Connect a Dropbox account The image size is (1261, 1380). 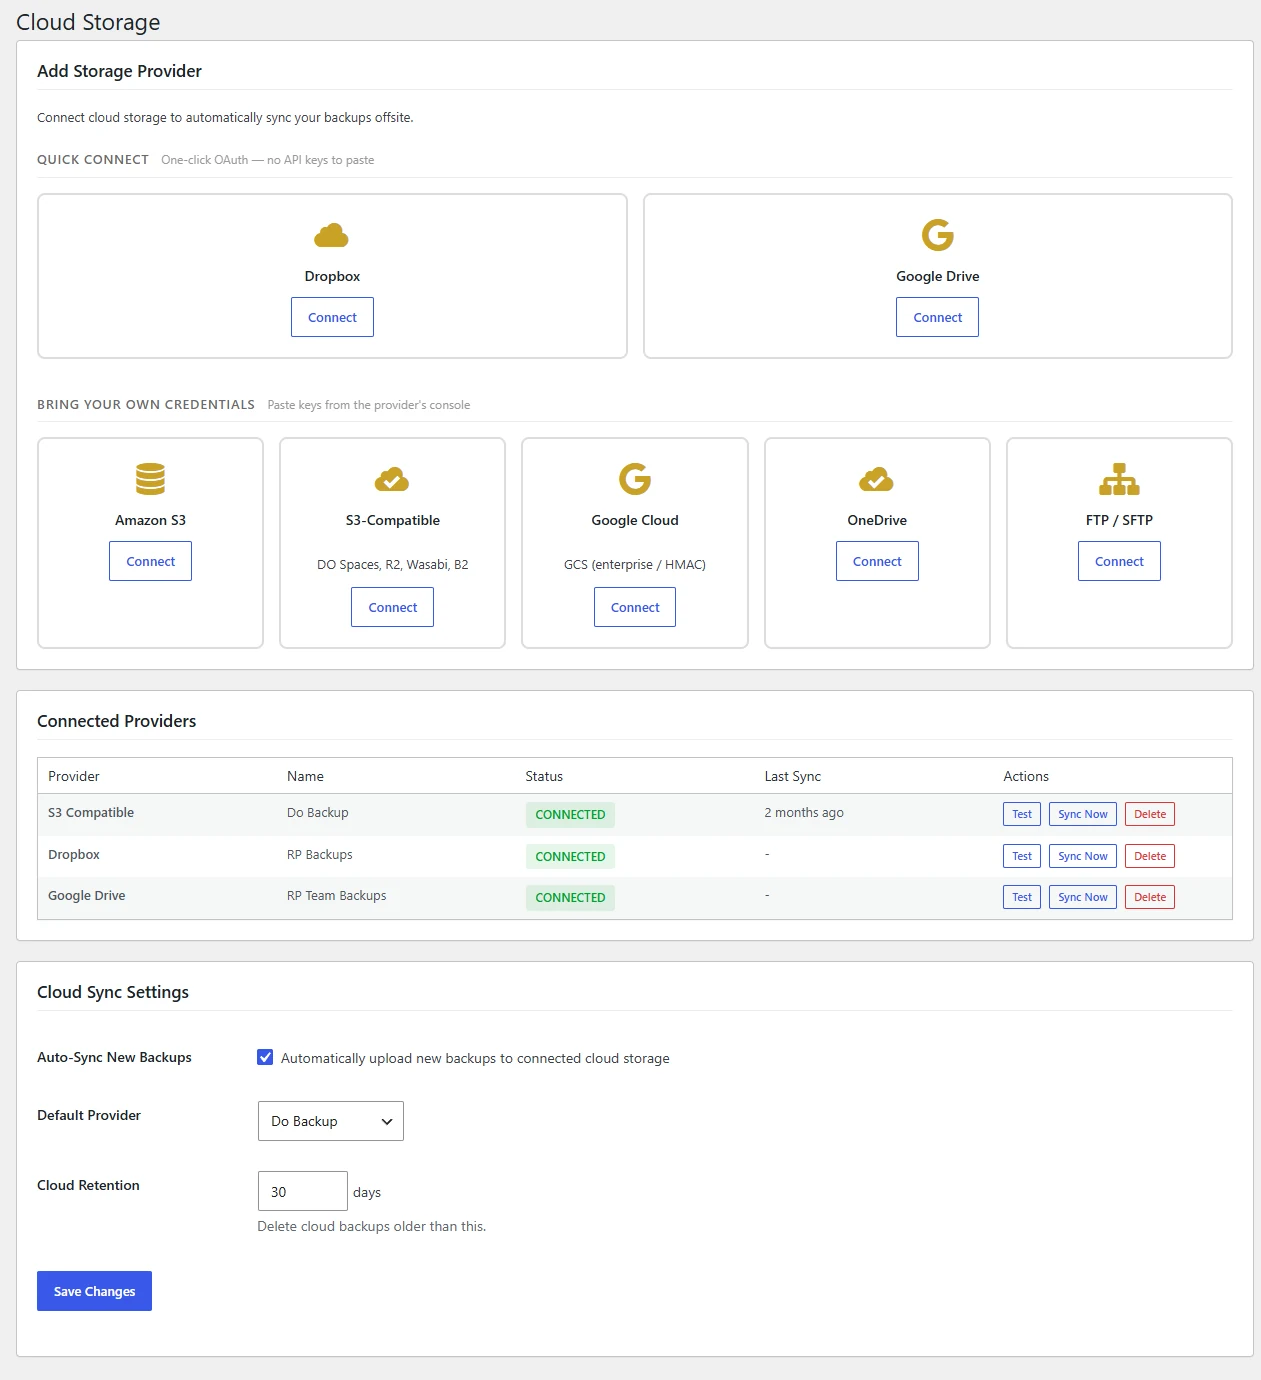click(332, 317)
